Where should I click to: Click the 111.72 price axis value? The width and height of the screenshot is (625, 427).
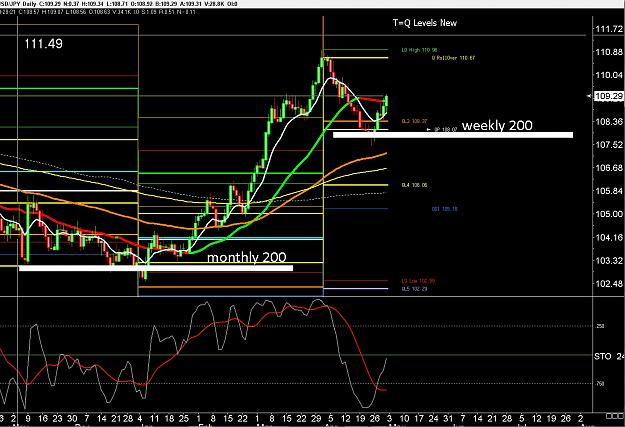coord(609,29)
